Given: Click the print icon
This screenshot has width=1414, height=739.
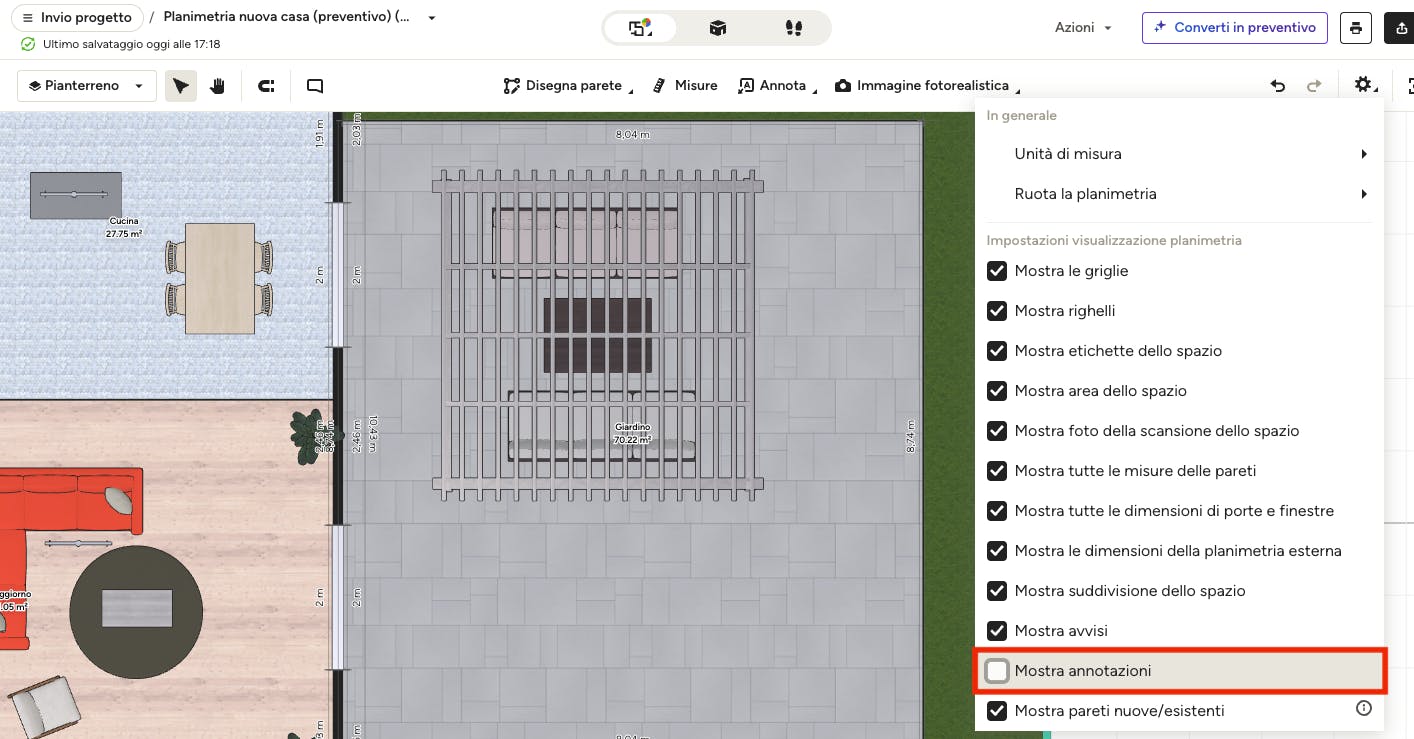Looking at the screenshot, I should [1355, 28].
